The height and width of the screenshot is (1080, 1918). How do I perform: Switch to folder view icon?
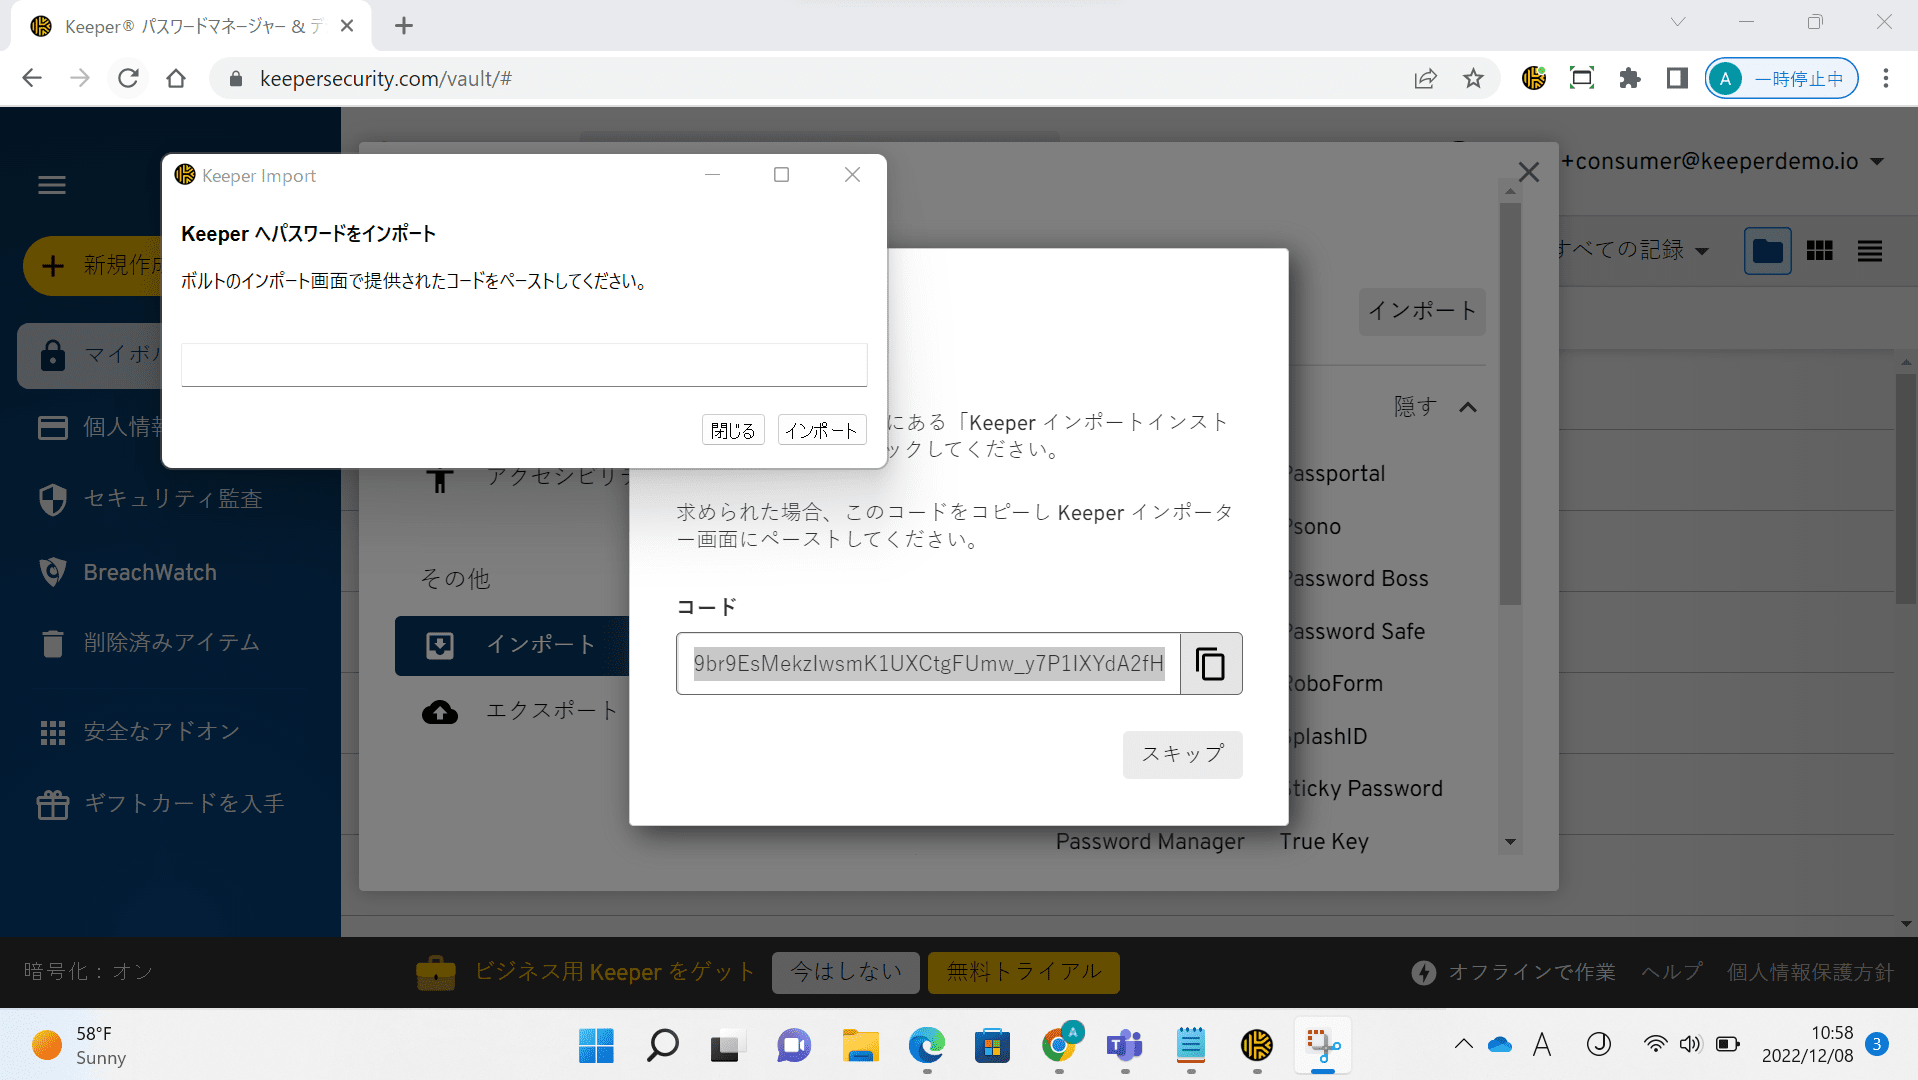pyautogui.click(x=1767, y=251)
